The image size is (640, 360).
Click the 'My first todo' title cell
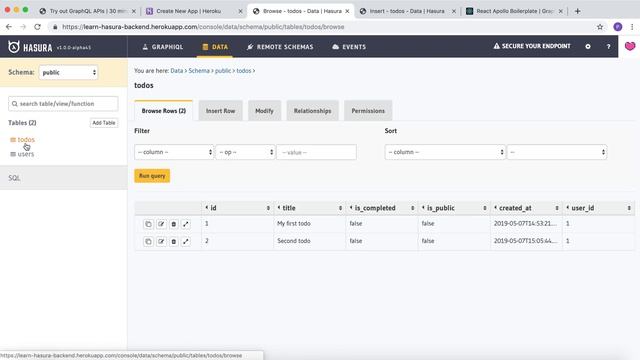(294, 224)
